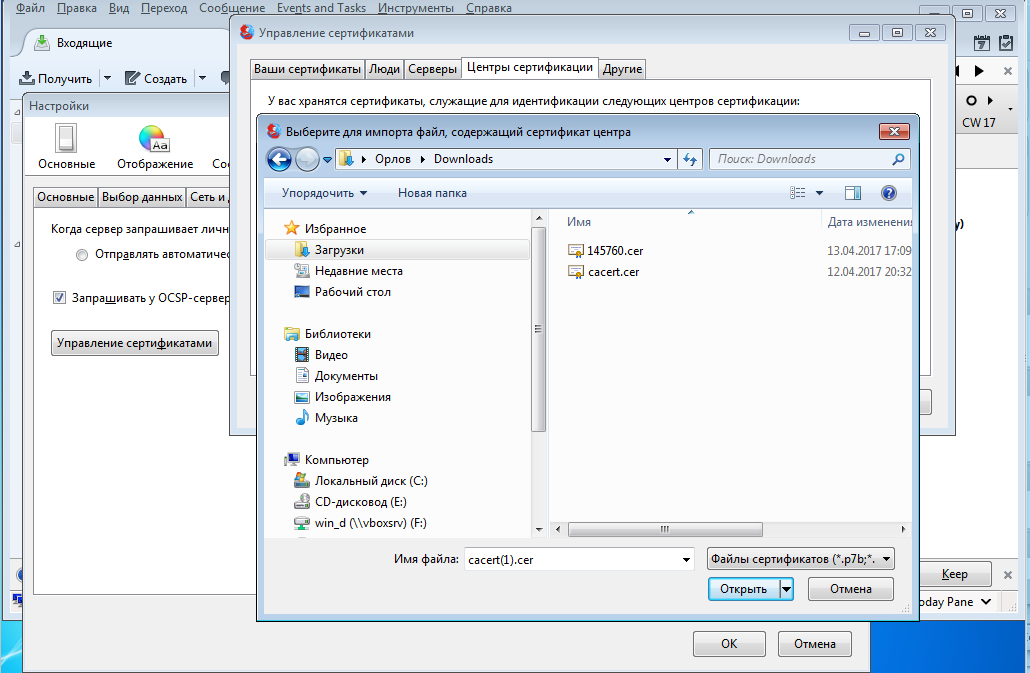Switch to Люди tab

pos(384,69)
